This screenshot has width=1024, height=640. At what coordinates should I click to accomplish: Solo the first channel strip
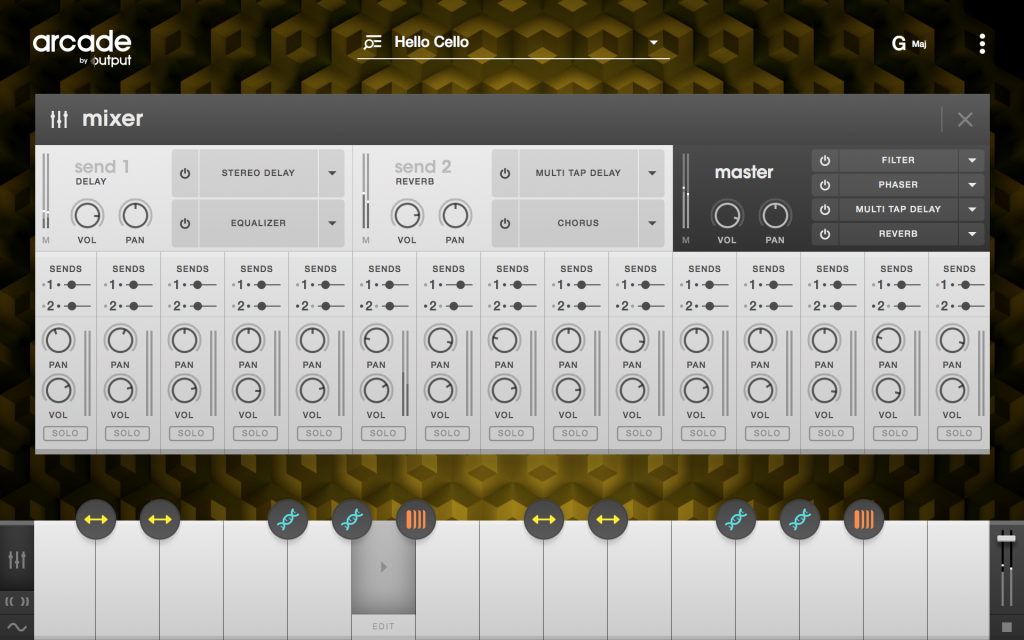[65, 434]
